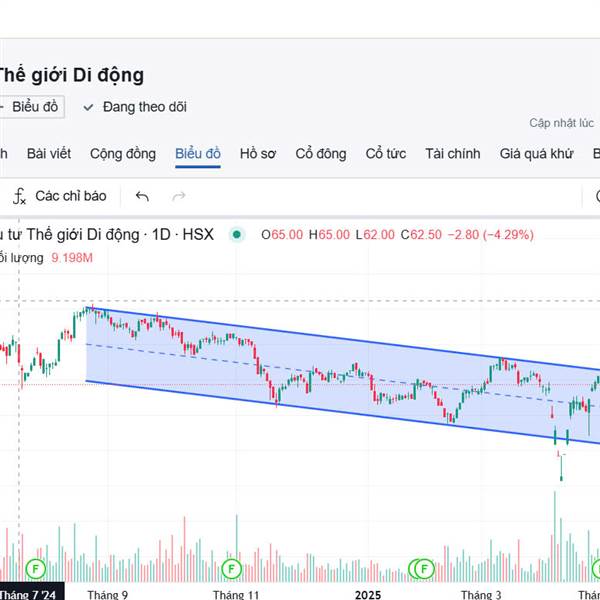Click the green market status dot

tap(237, 235)
